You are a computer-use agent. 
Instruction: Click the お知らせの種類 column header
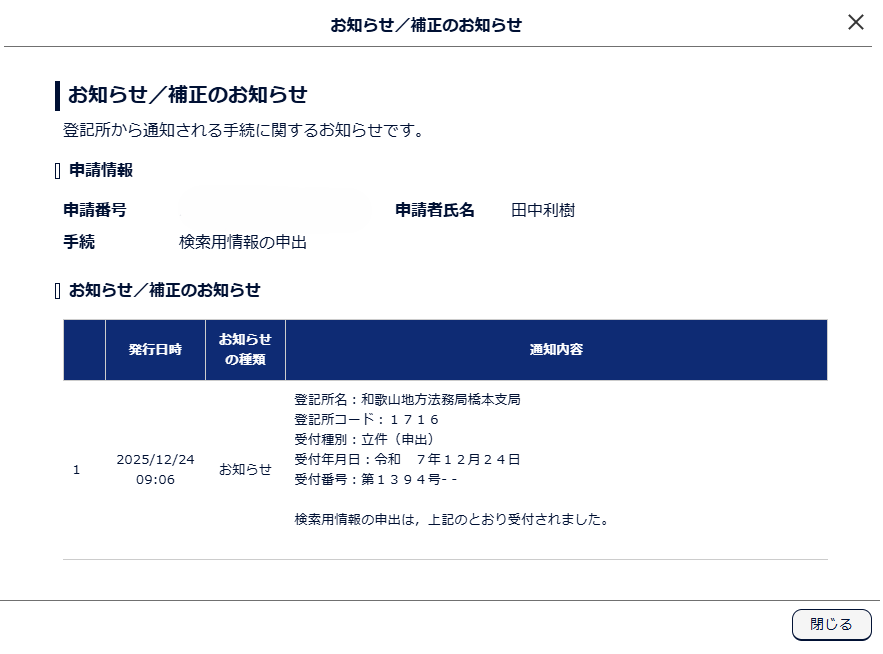(x=245, y=350)
